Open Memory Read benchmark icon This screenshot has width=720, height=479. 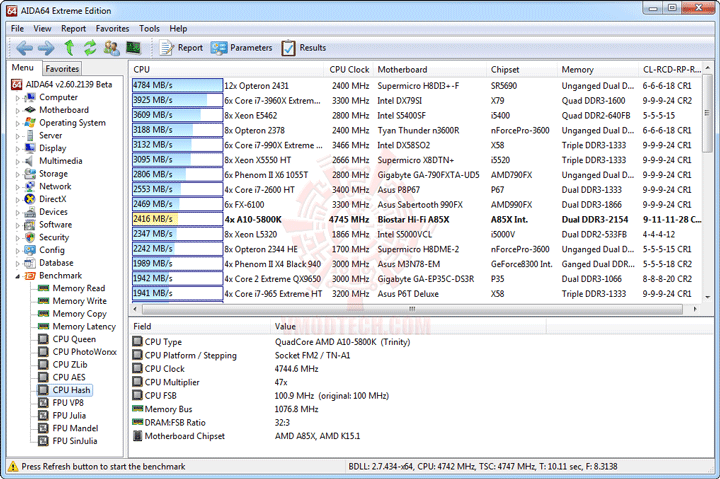pos(44,288)
